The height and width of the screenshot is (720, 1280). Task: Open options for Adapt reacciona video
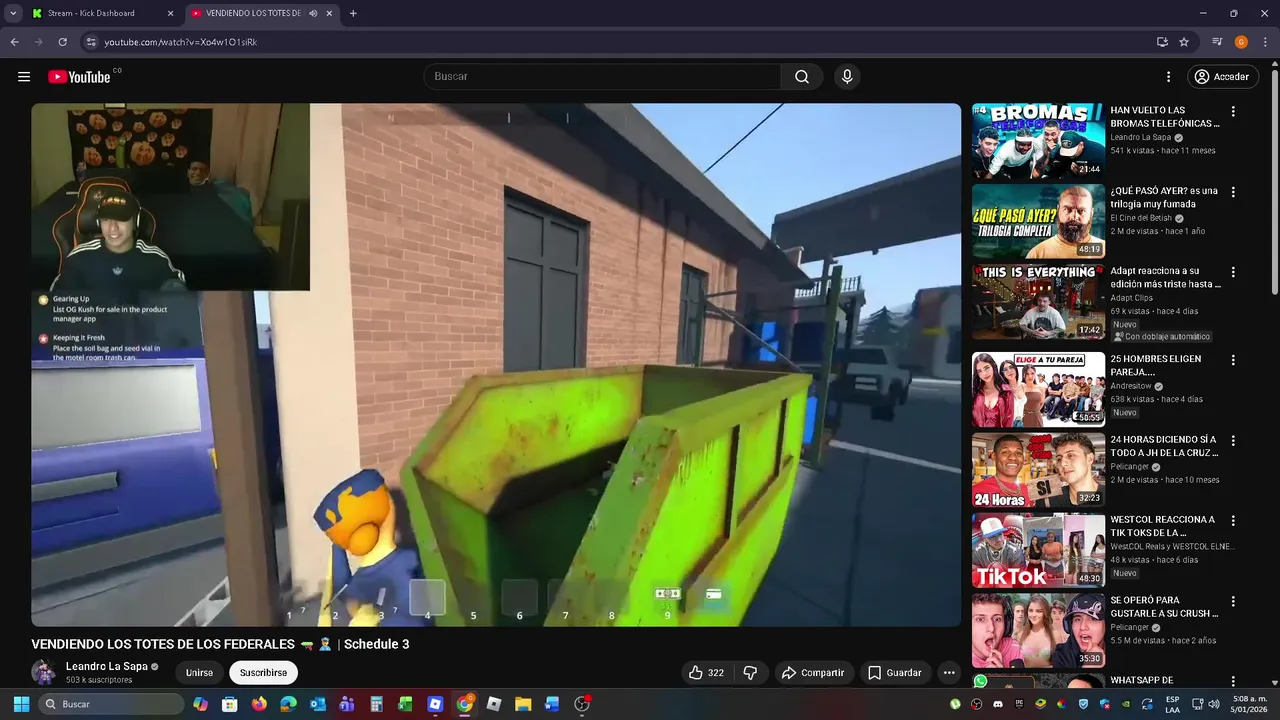(x=1233, y=272)
